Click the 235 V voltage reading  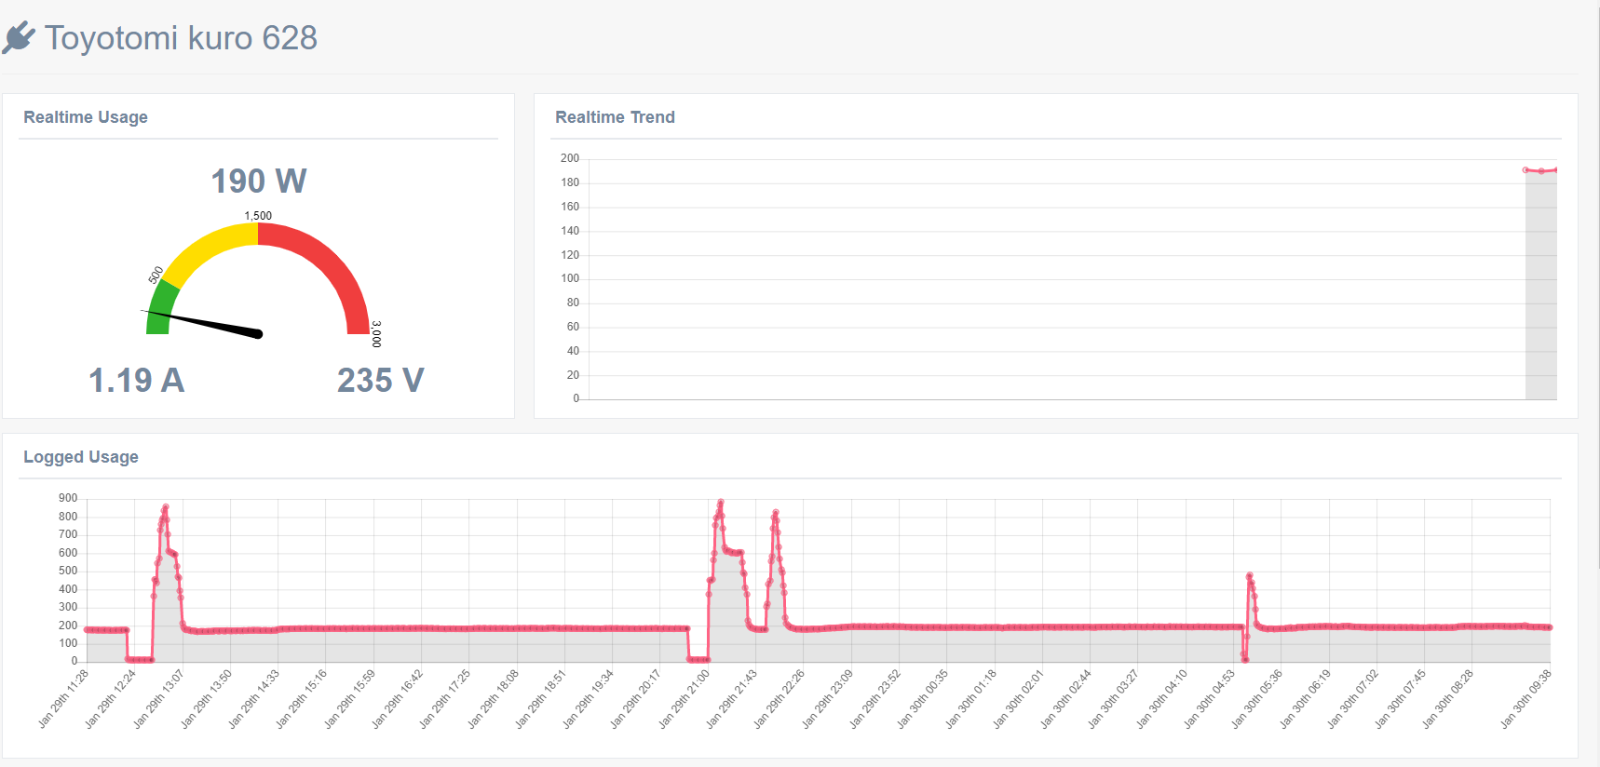(381, 380)
